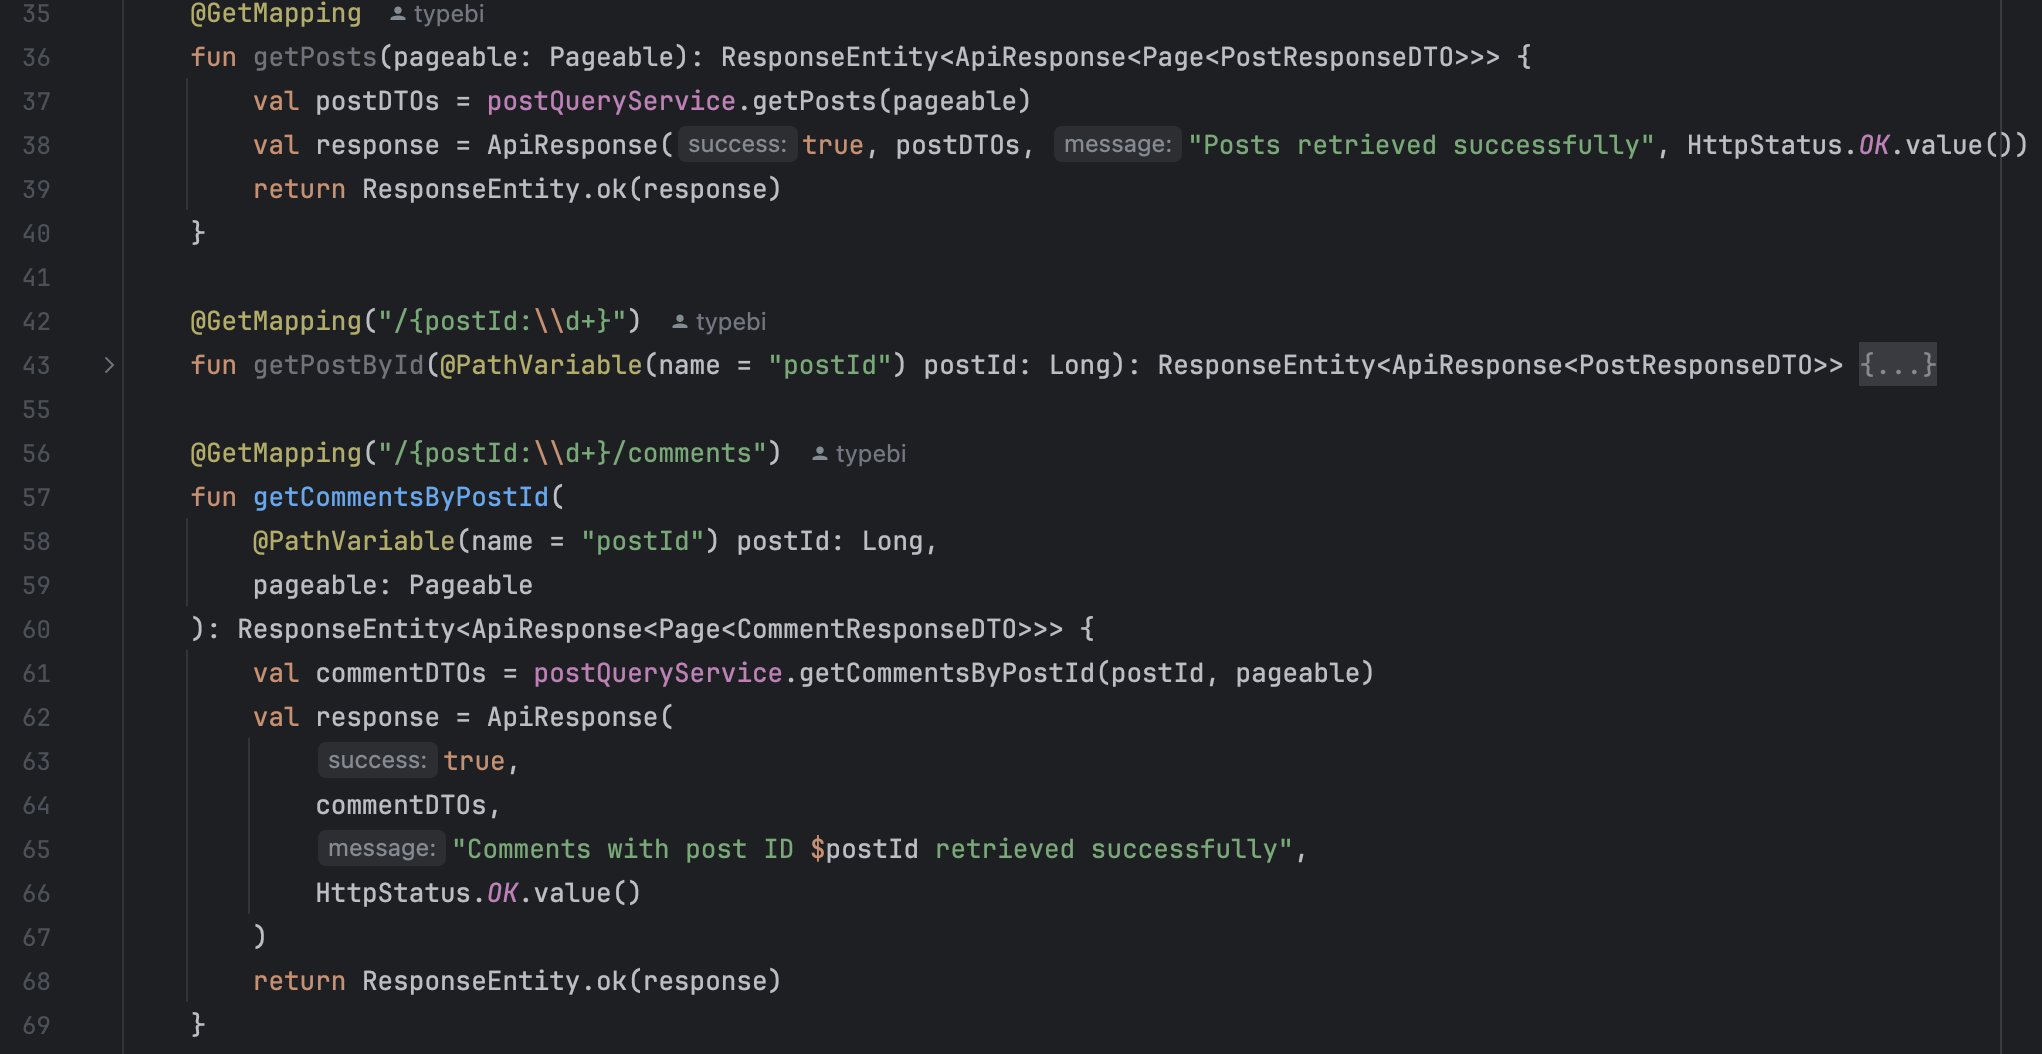The image size is (2042, 1054).
Task: Click the success: inlay hint on line 38
Action: tap(737, 144)
